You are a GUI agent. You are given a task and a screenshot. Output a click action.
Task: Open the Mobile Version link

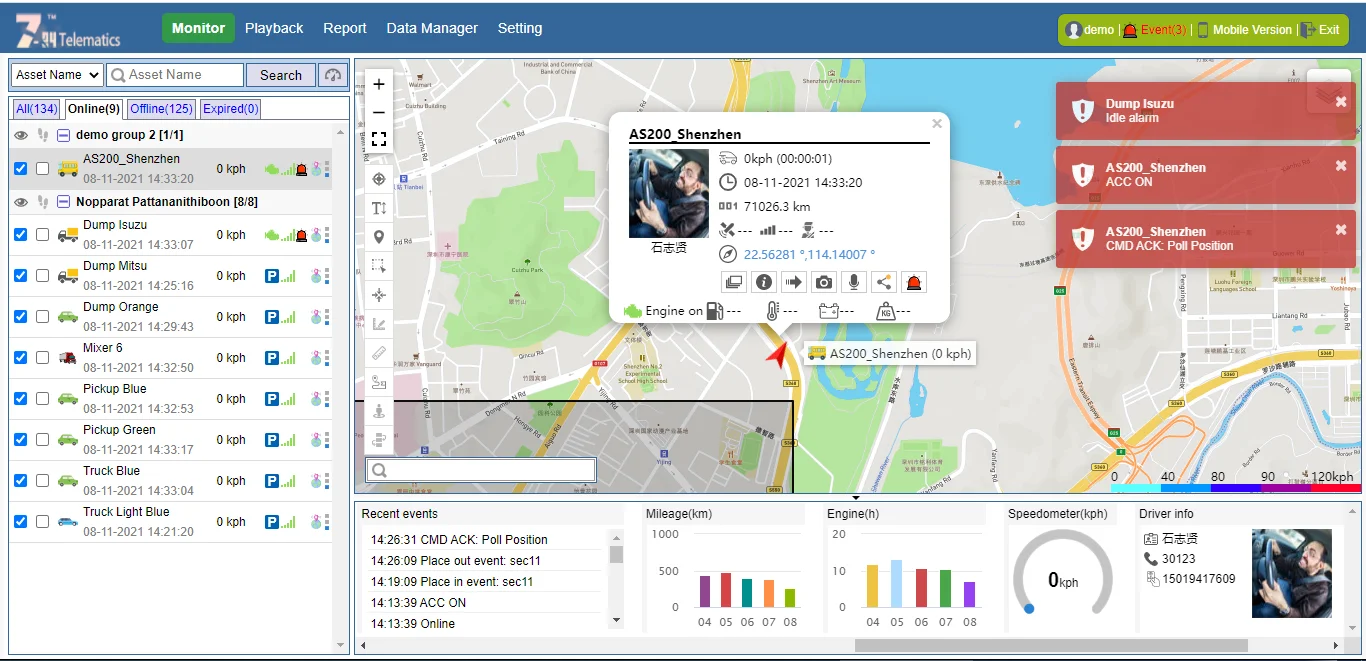click(x=1251, y=30)
